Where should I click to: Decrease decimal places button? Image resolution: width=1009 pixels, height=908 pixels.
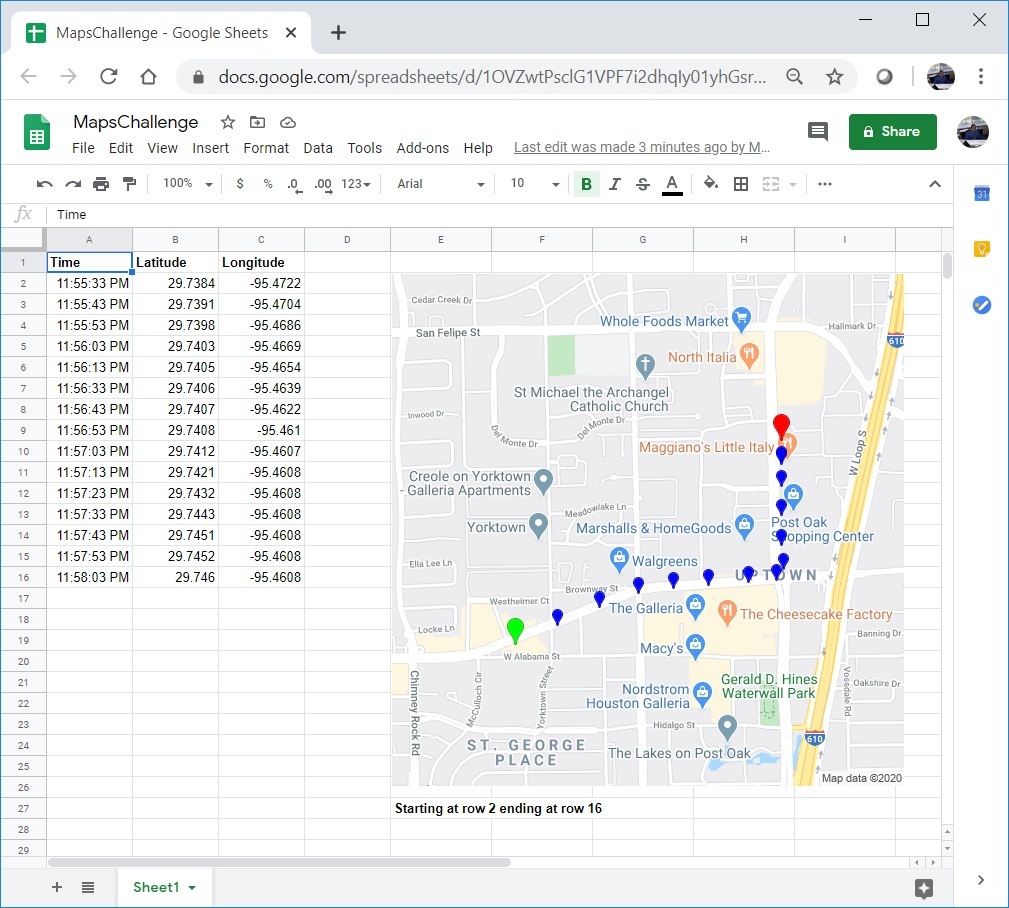294,185
